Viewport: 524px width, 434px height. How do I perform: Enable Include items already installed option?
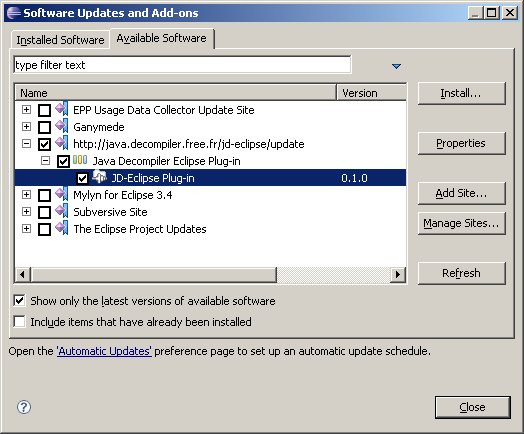point(19,322)
